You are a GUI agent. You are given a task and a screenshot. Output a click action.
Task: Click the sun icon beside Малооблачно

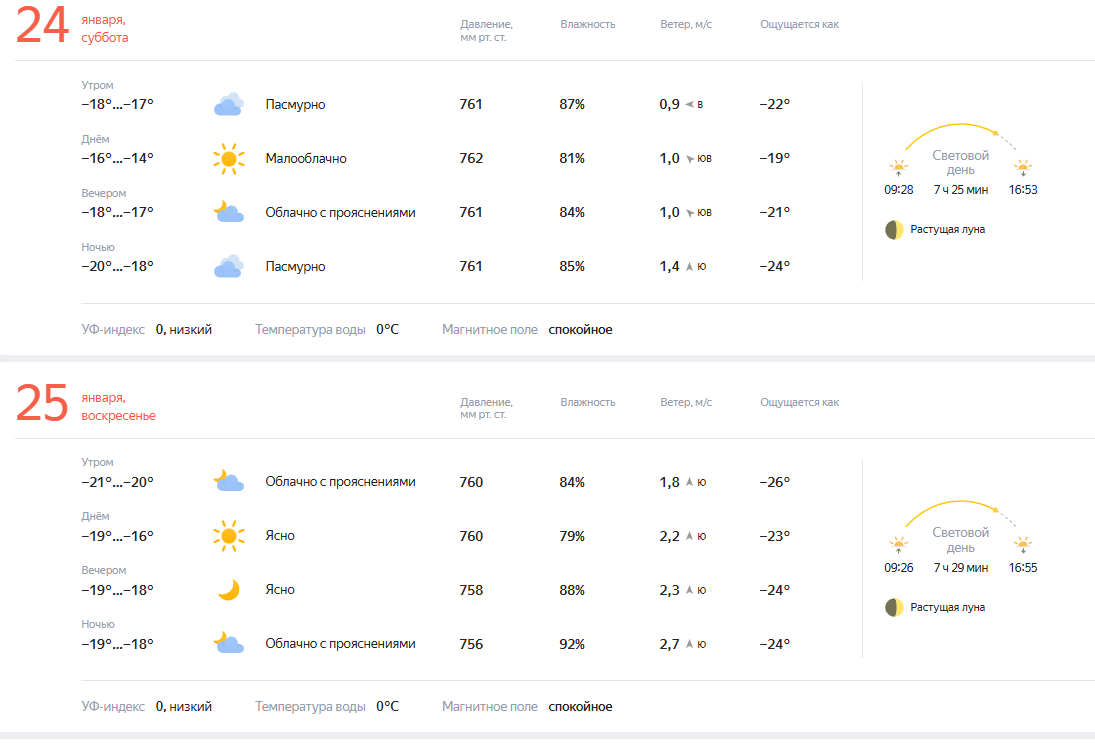point(229,158)
